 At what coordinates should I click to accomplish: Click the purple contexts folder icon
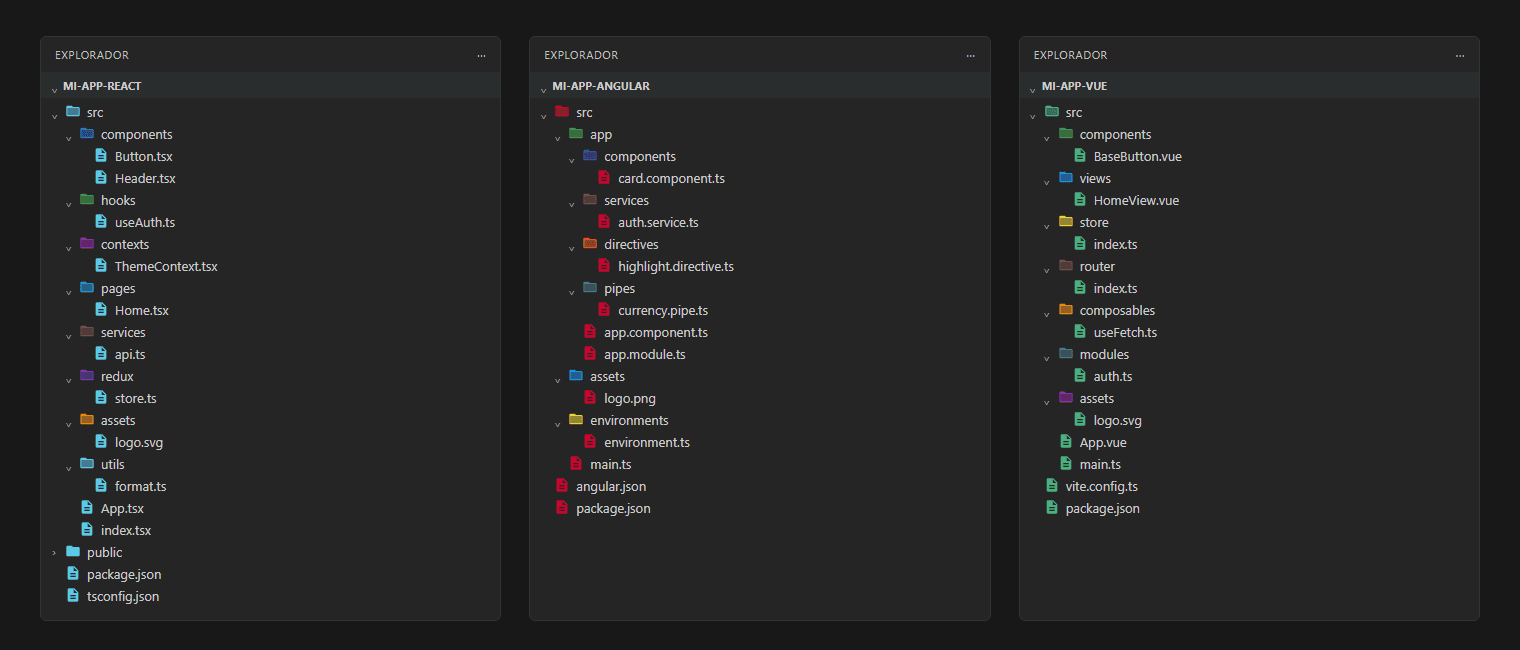[x=87, y=244]
